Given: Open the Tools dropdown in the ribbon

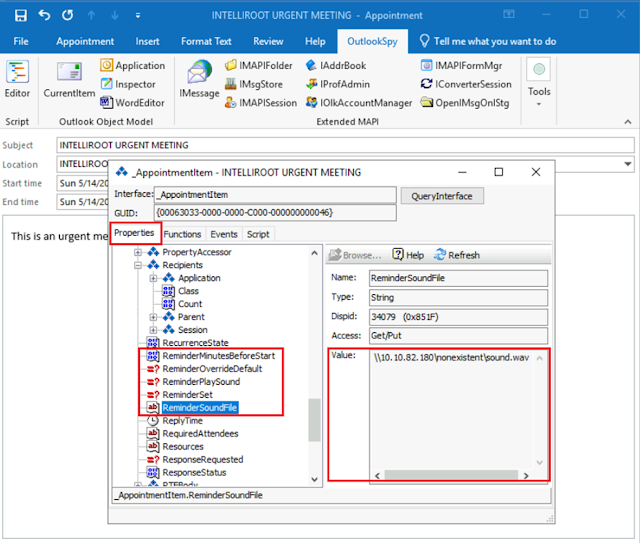Looking at the screenshot, I should 539,83.
